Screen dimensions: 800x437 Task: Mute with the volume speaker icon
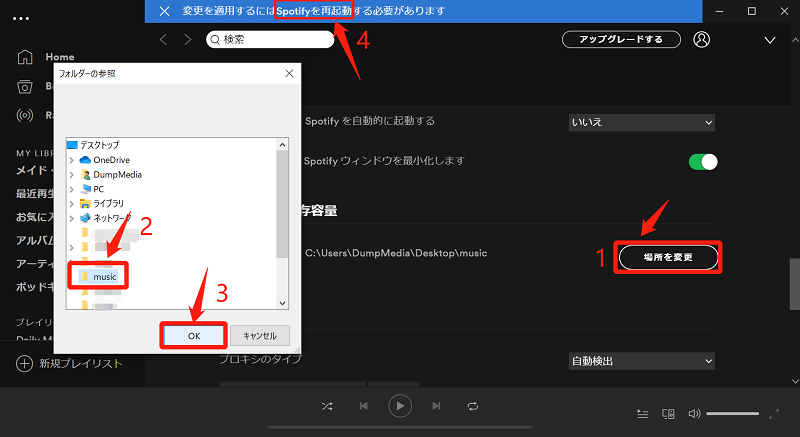694,414
